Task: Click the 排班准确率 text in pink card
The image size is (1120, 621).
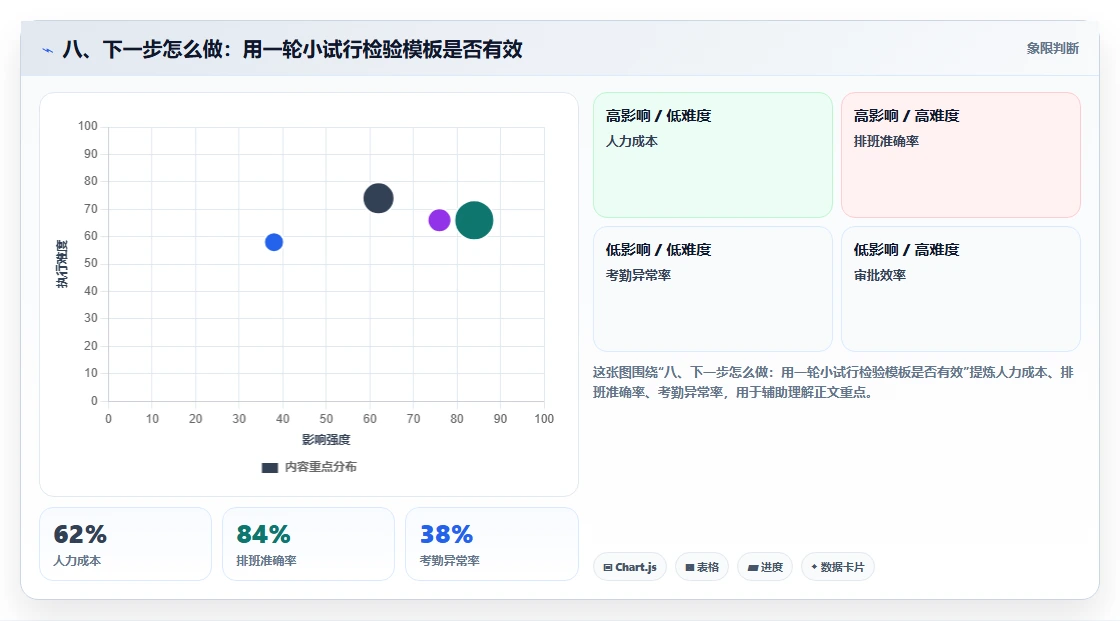Action: (886, 141)
